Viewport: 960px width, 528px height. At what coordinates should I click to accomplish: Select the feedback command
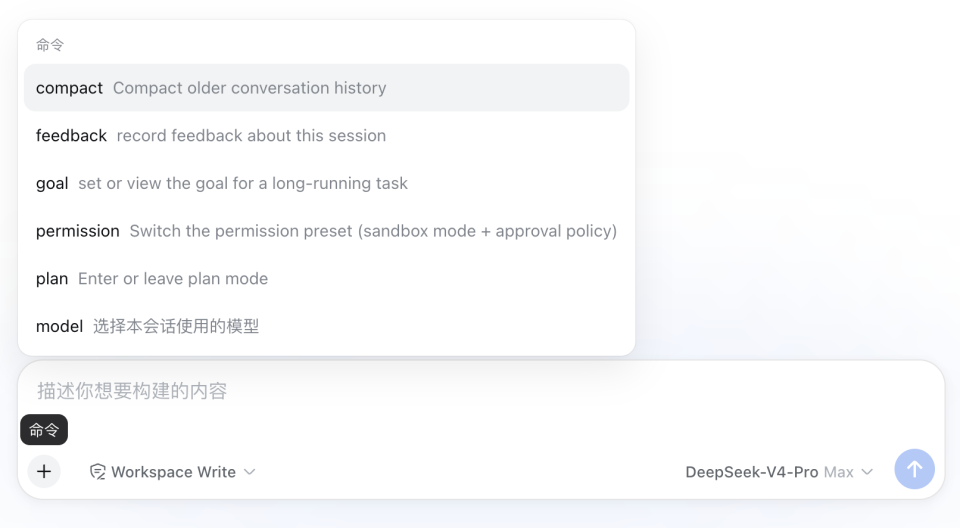point(326,135)
